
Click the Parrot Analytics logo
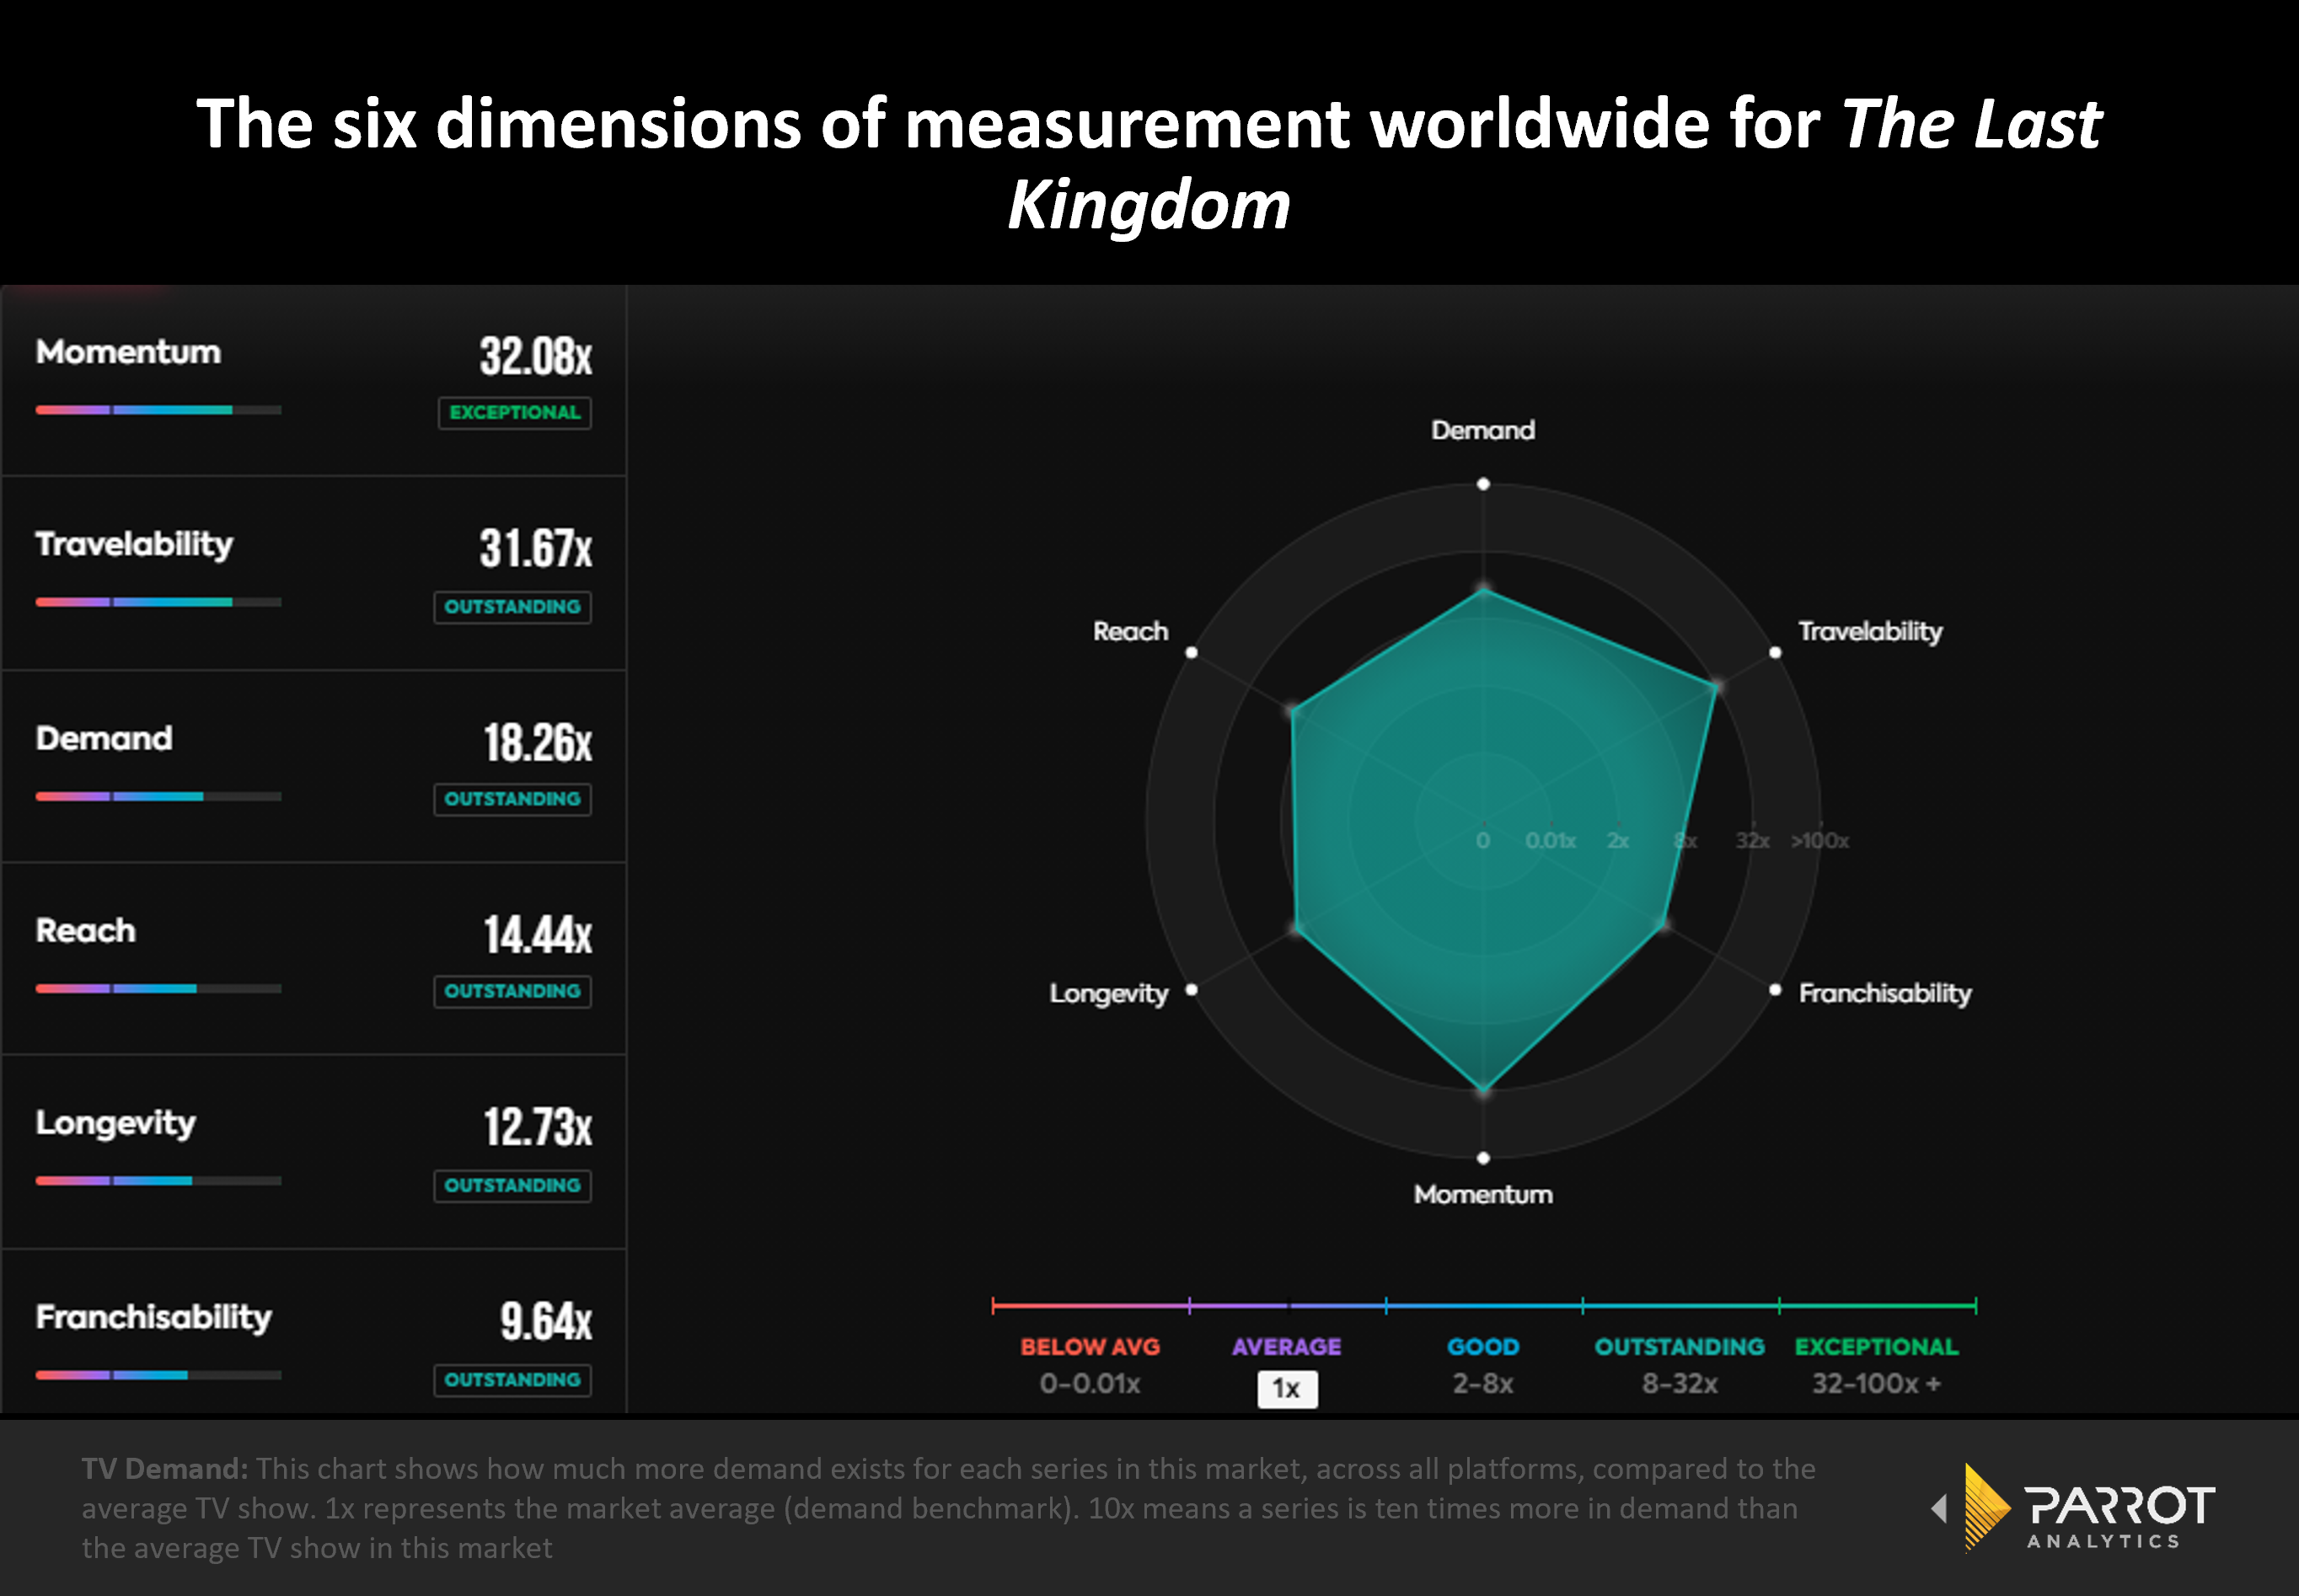(x=2073, y=1507)
